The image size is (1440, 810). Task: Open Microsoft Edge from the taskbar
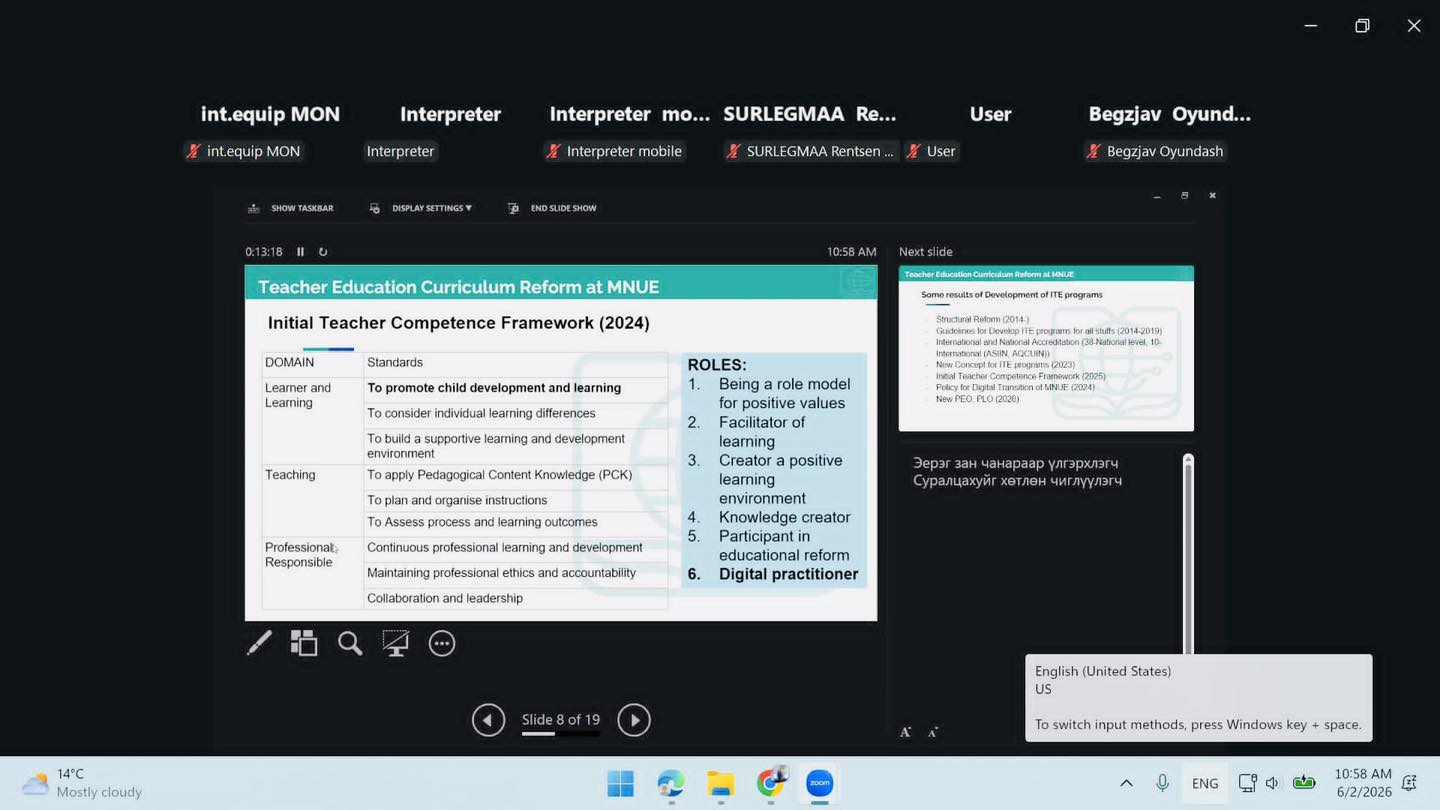(670, 783)
